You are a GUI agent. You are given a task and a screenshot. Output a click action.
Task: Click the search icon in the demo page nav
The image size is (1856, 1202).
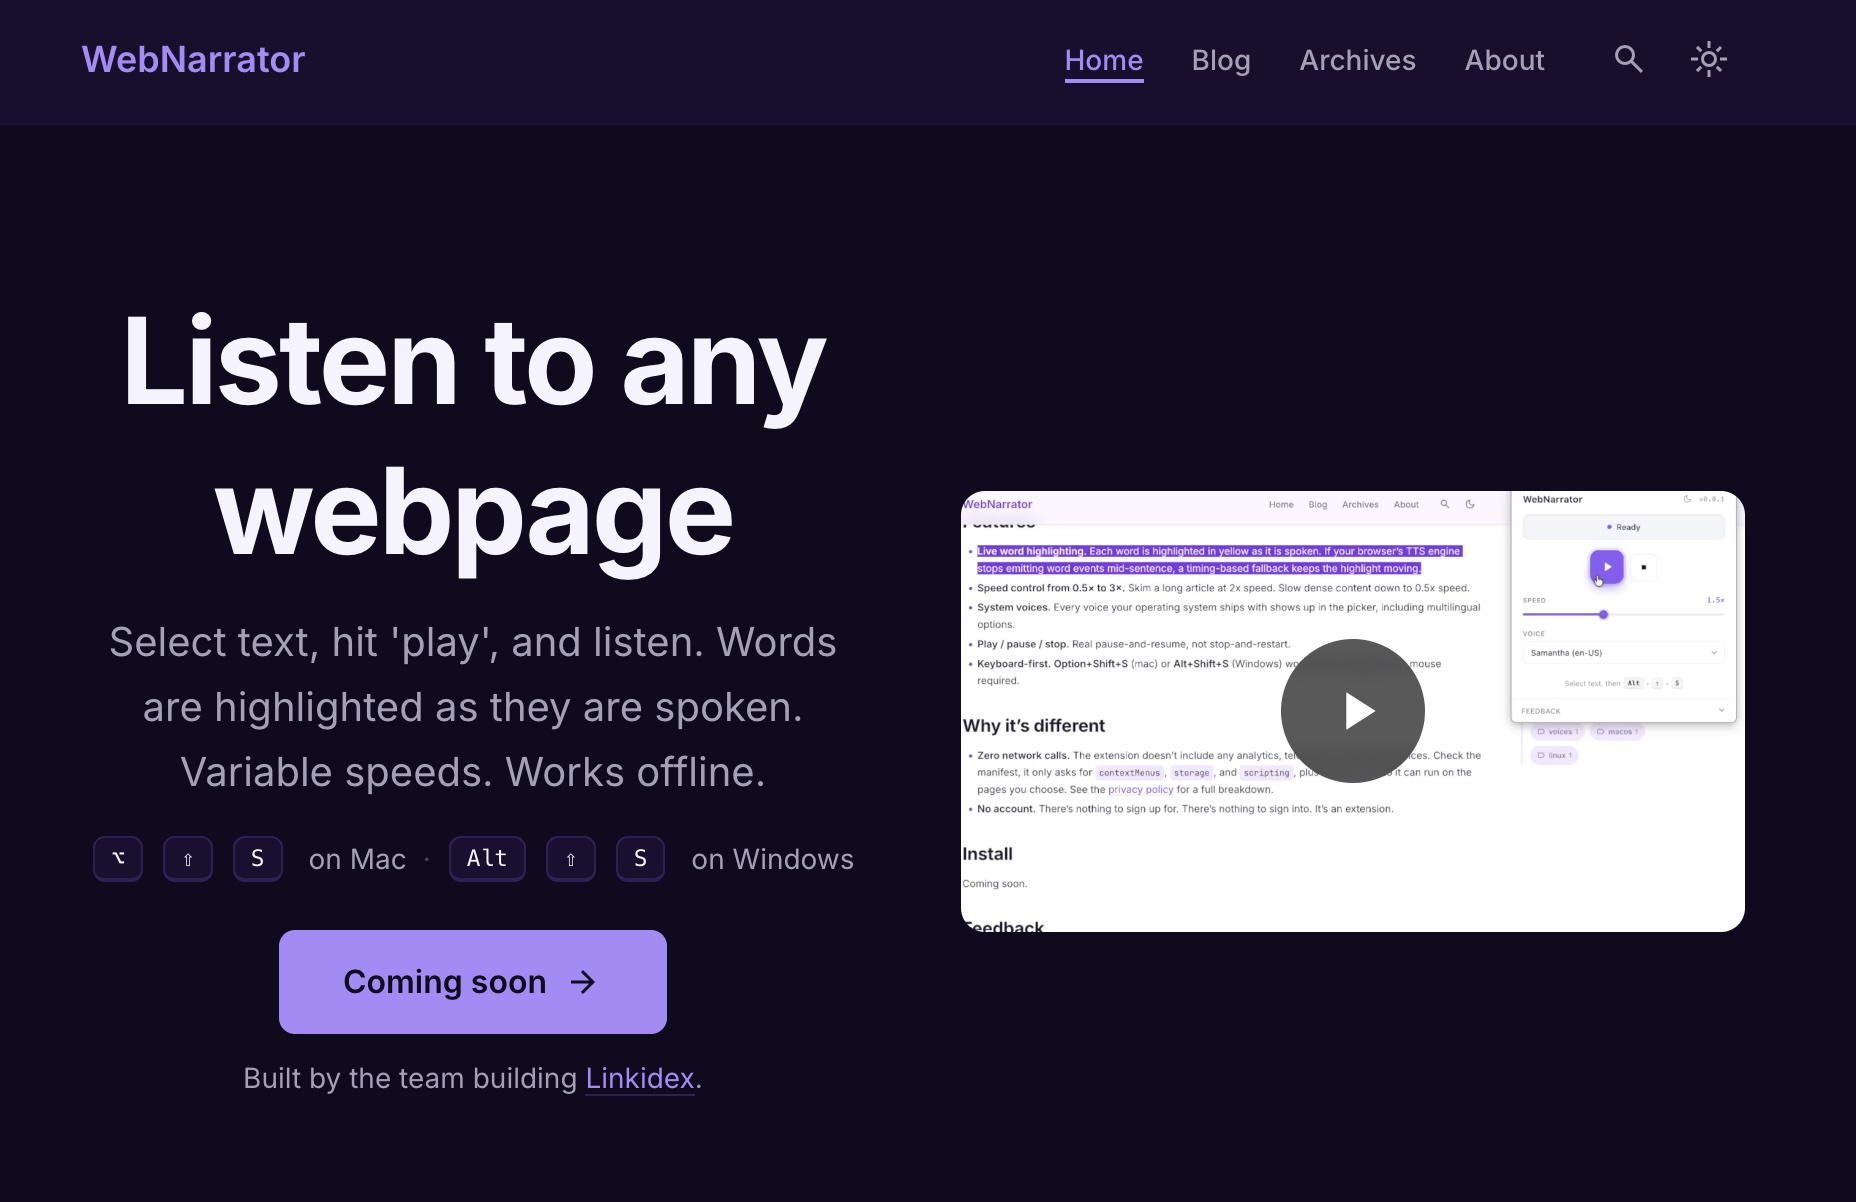1445,504
